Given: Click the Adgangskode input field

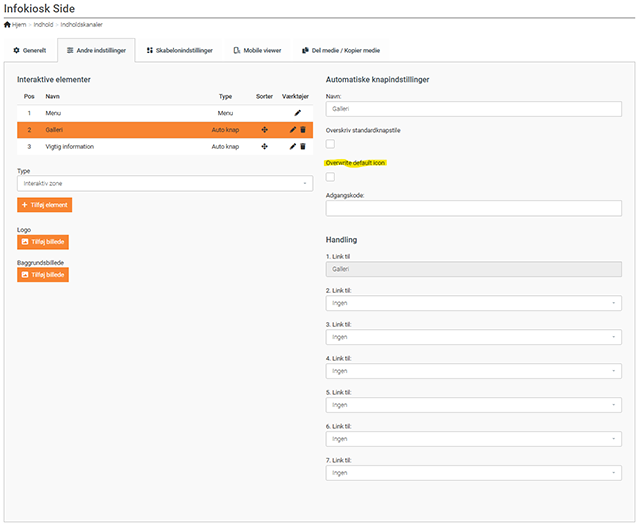Looking at the screenshot, I should 474,209.
